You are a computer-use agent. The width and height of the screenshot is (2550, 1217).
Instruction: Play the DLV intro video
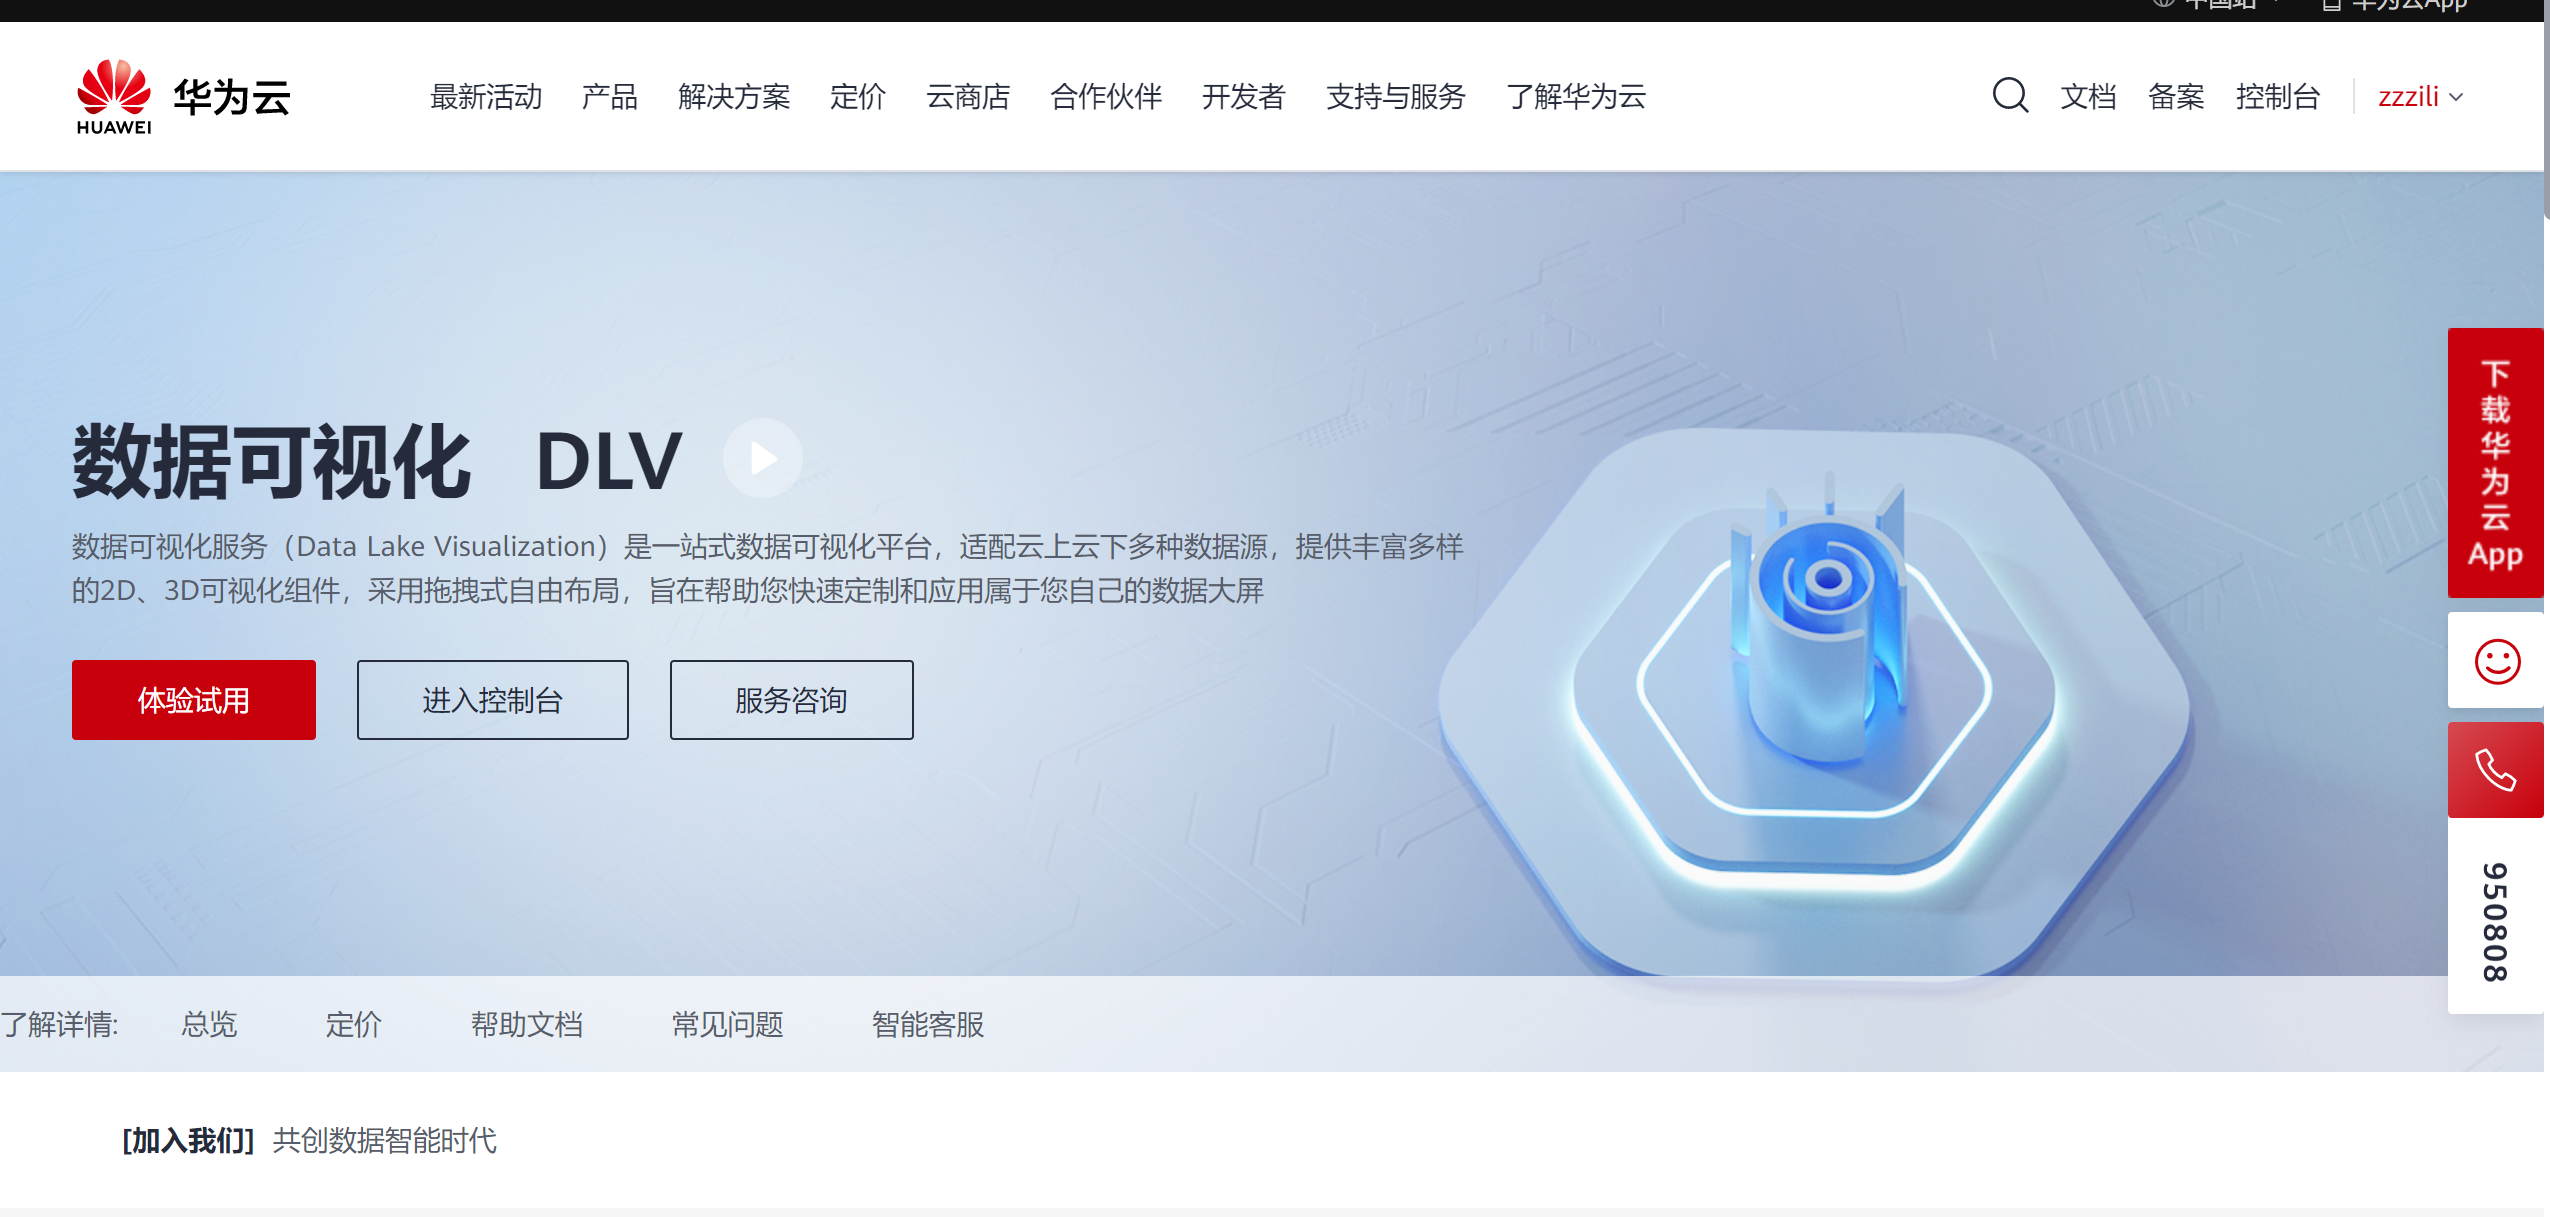click(x=763, y=459)
